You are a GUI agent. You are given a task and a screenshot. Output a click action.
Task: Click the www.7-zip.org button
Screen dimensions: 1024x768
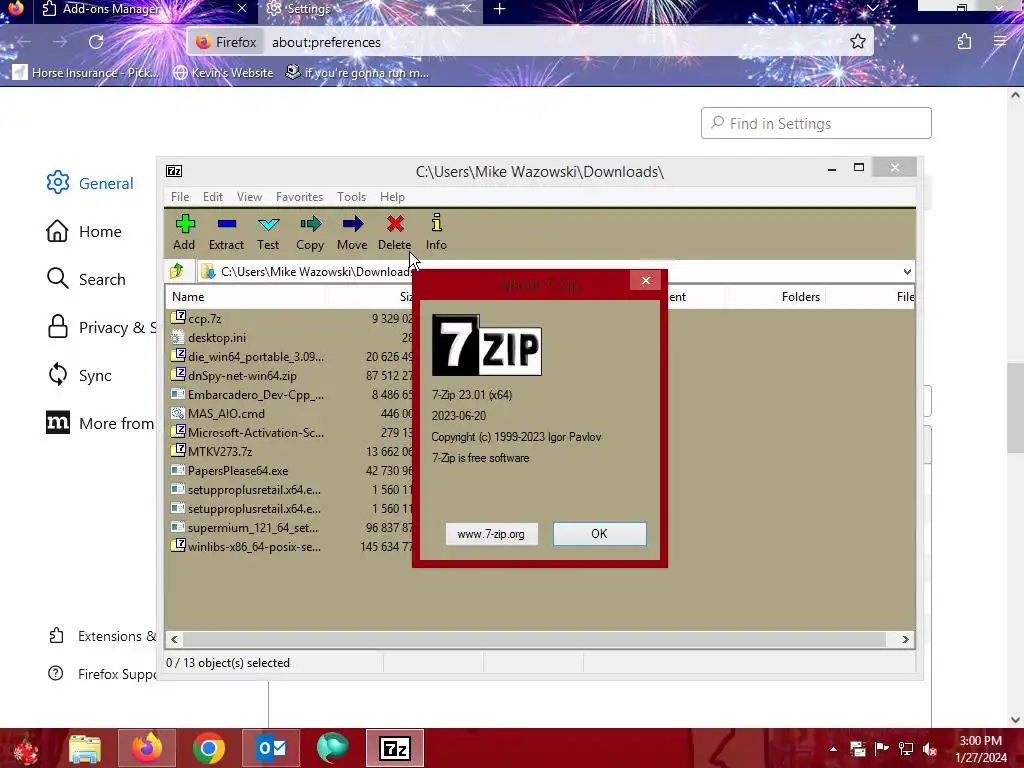[x=491, y=534]
